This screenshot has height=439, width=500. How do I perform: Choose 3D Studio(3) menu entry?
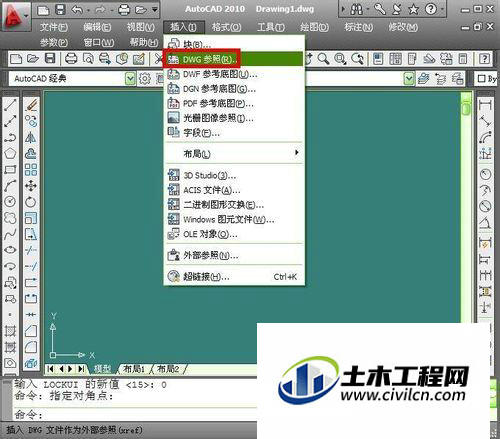[x=234, y=175]
